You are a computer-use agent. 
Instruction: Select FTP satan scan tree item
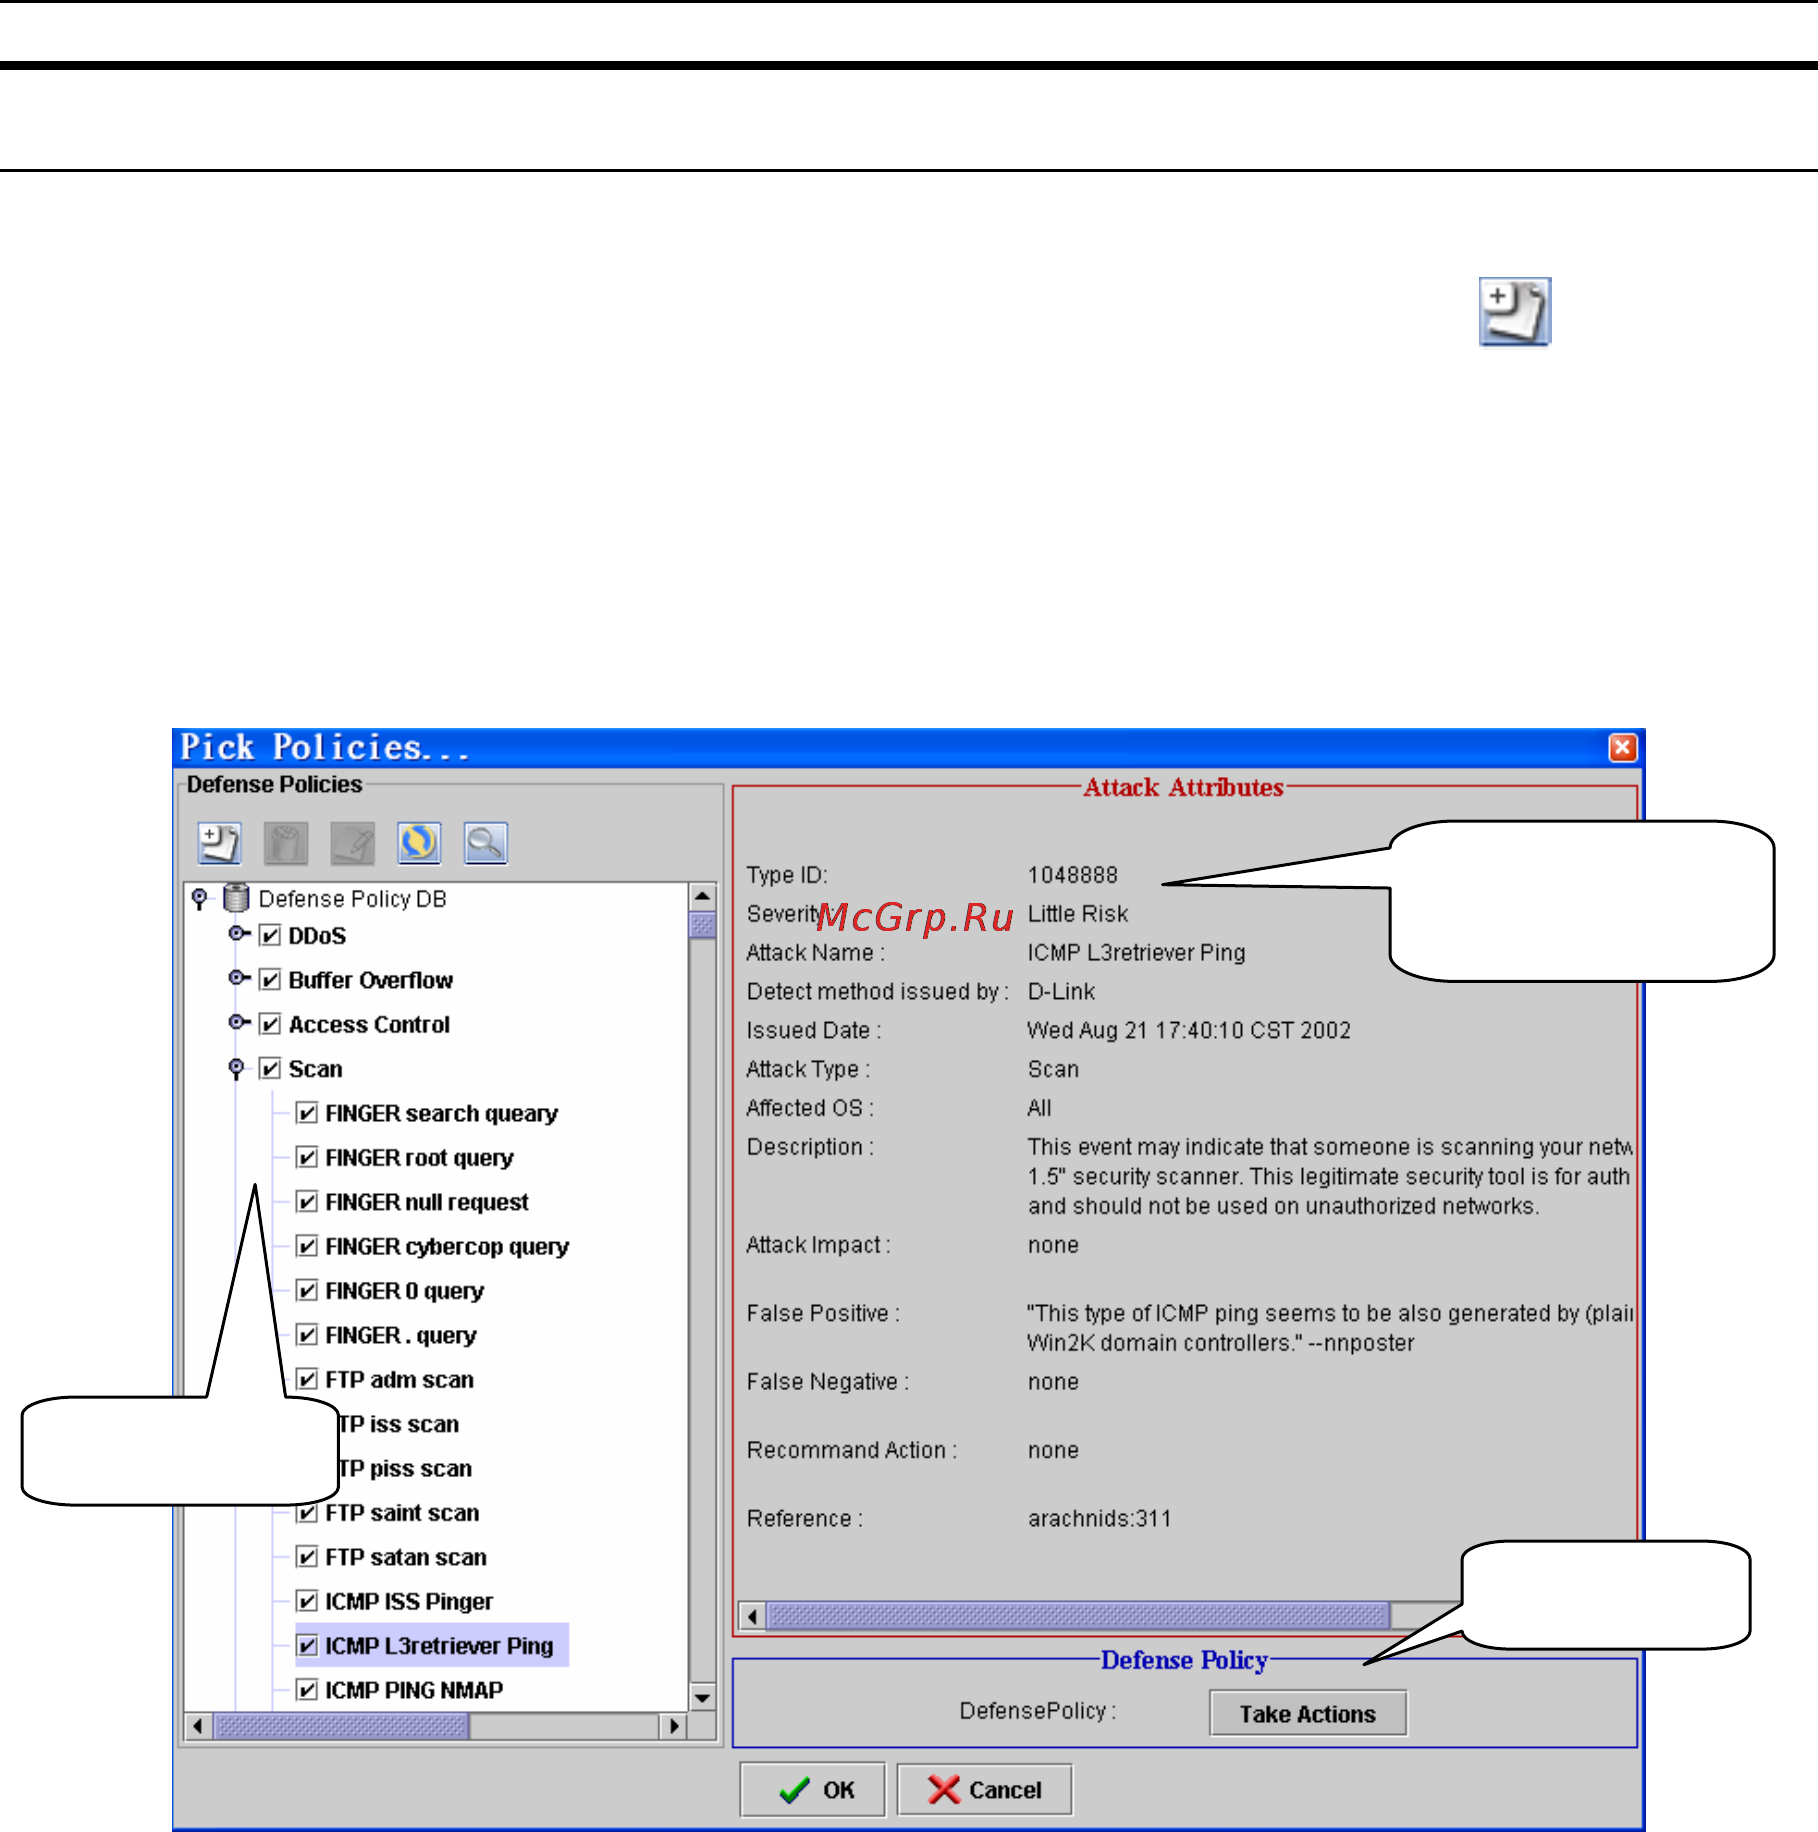406,1558
